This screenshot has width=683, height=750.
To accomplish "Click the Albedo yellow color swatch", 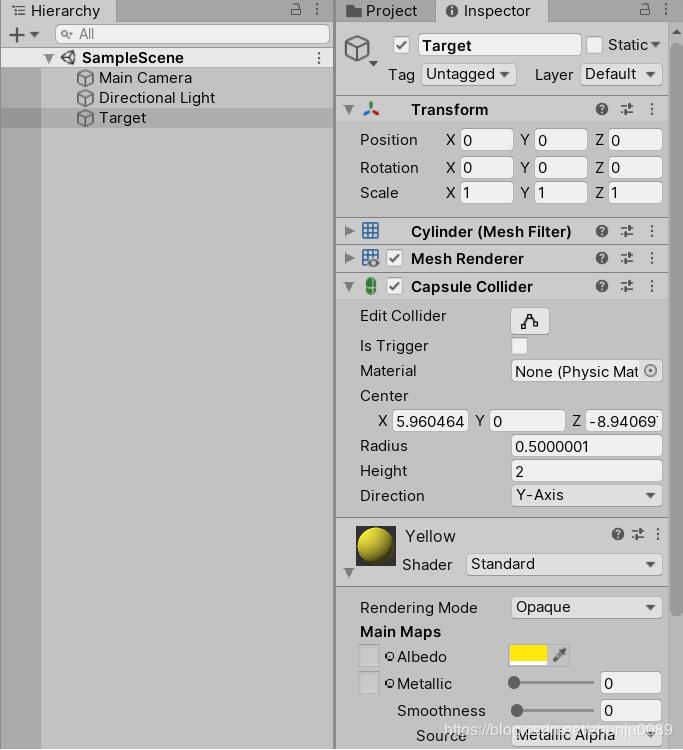I will point(528,655).
